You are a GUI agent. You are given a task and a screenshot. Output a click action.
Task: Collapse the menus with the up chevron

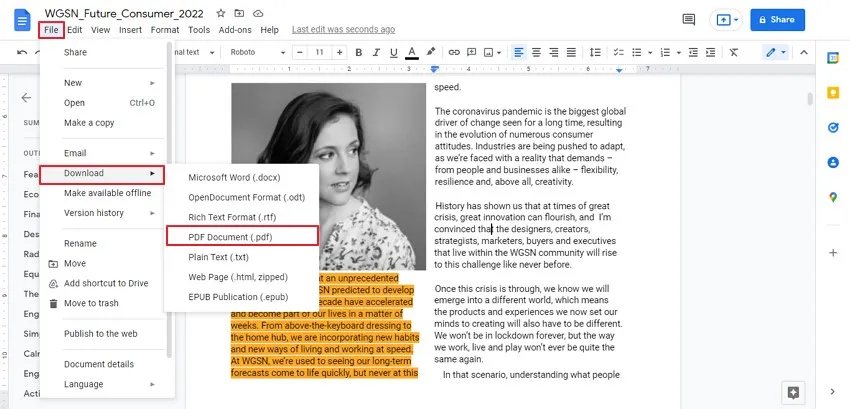click(x=804, y=53)
